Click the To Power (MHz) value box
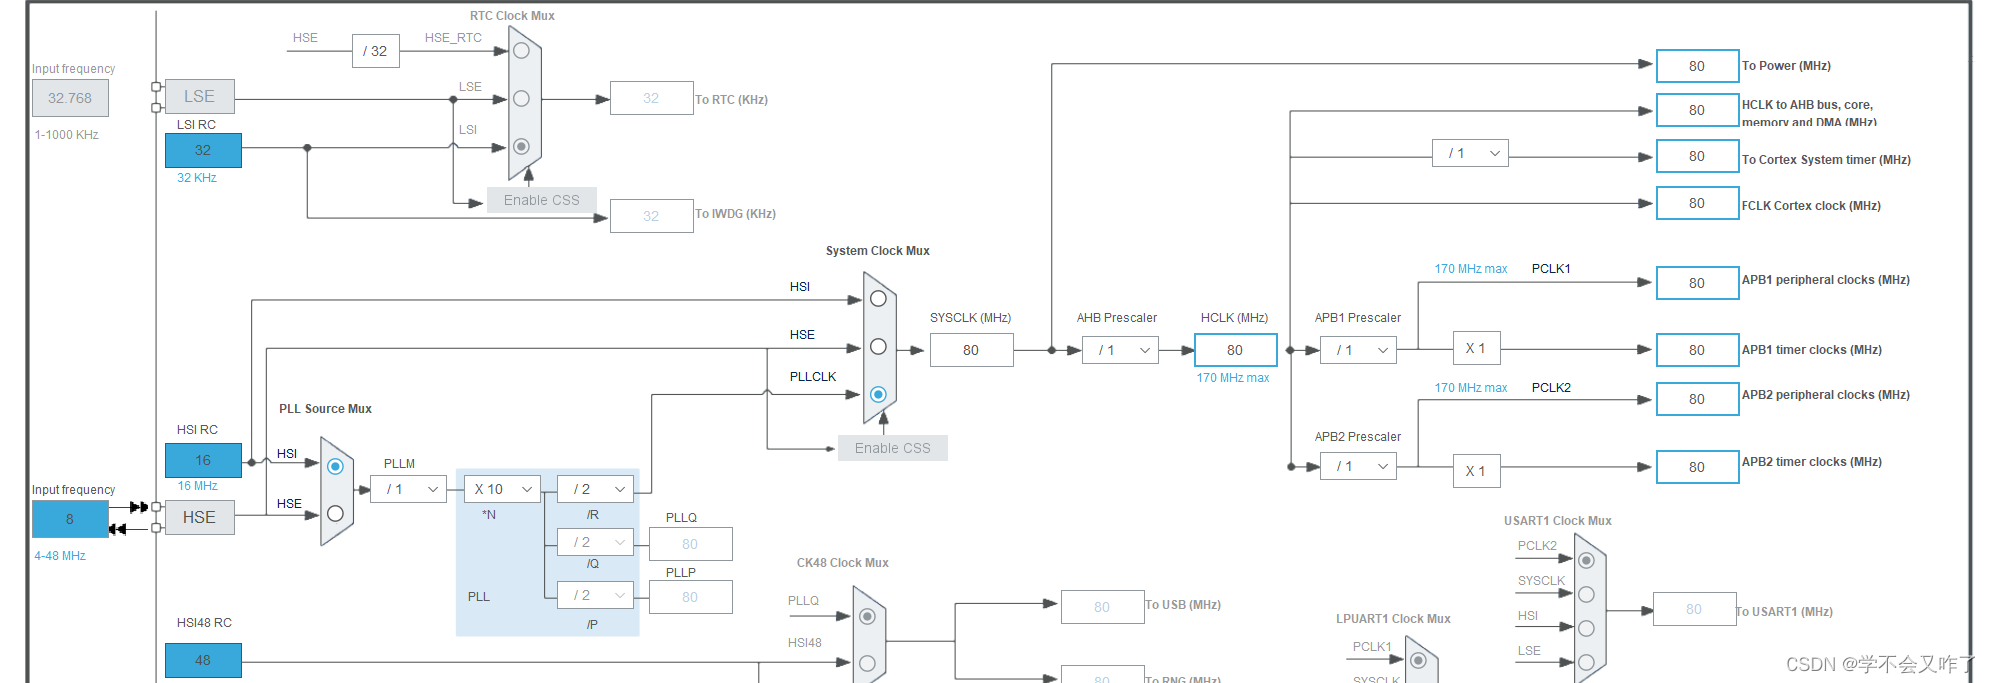 1698,66
